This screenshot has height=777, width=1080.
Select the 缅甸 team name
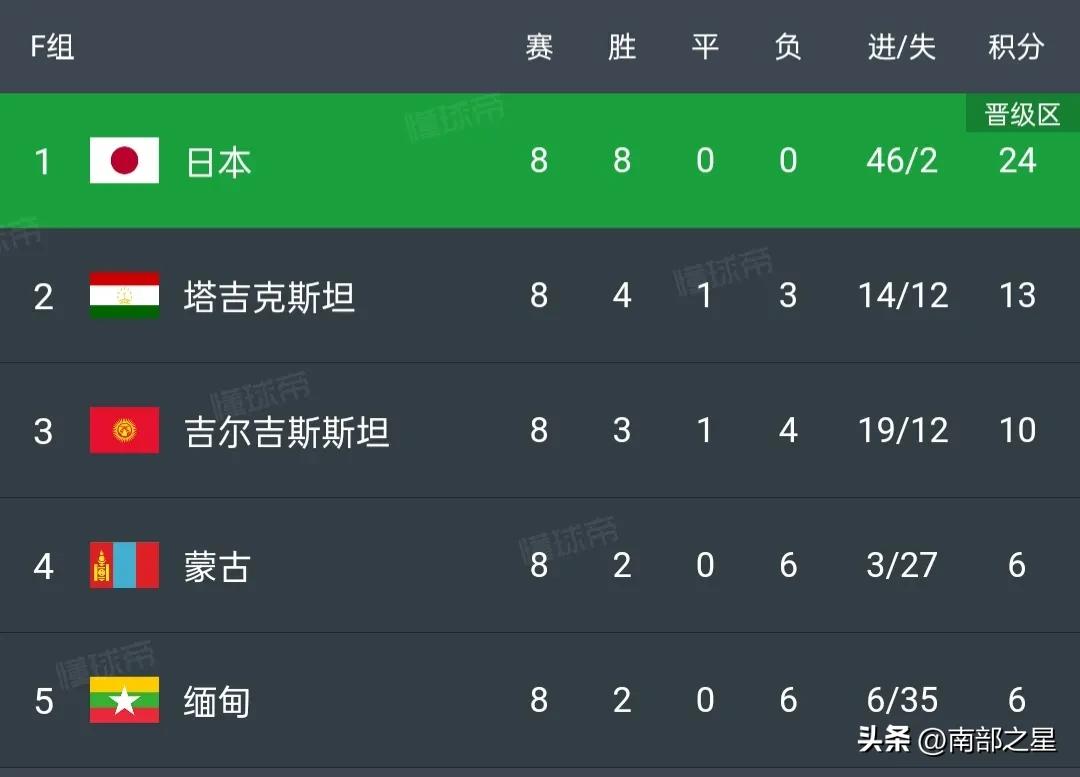216,701
